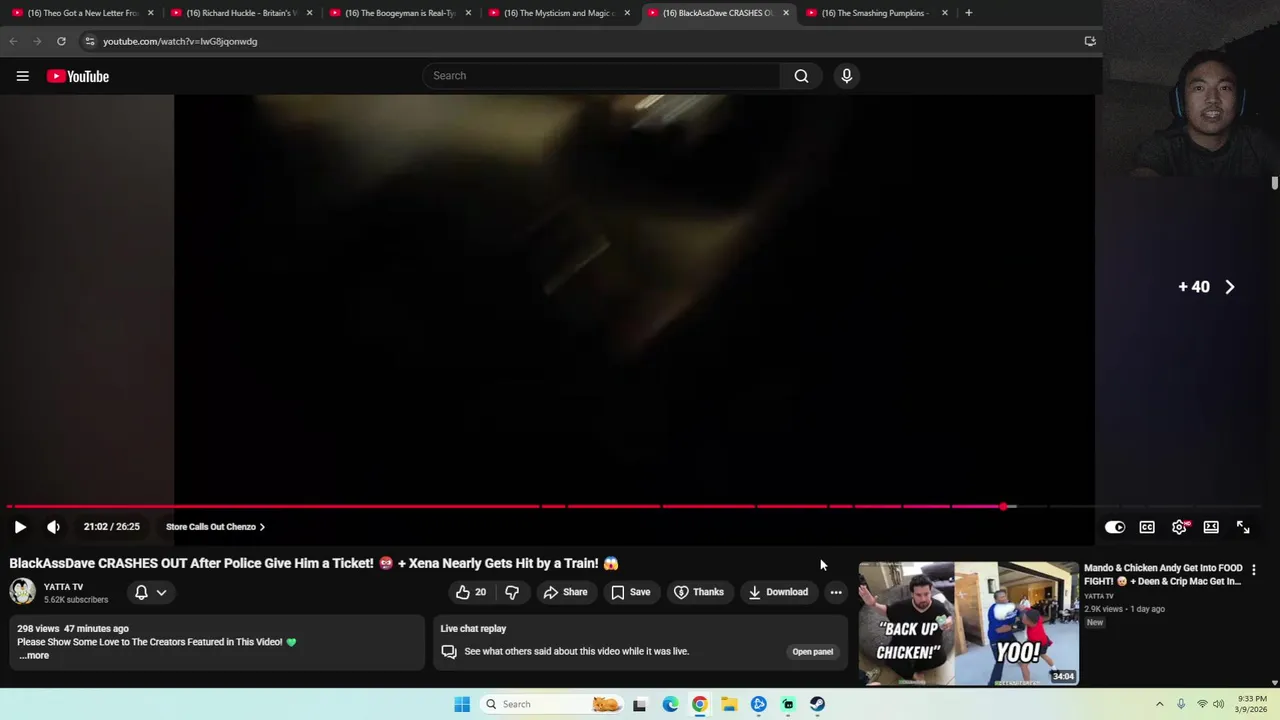Viewport: 1280px width, 720px height.
Task: Open Google Chrome taskbar icon
Action: tap(700, 704)
